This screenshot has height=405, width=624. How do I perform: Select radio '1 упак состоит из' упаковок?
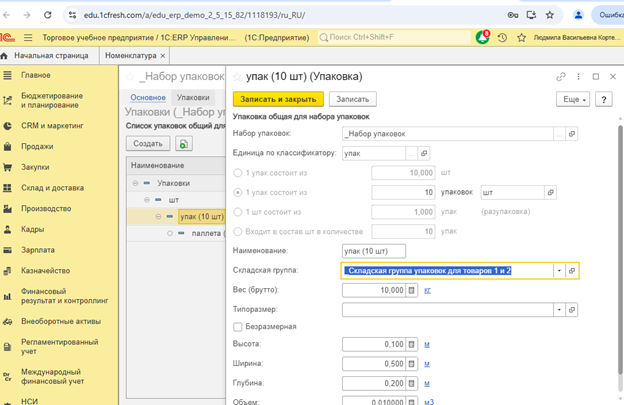click(238, 193)
